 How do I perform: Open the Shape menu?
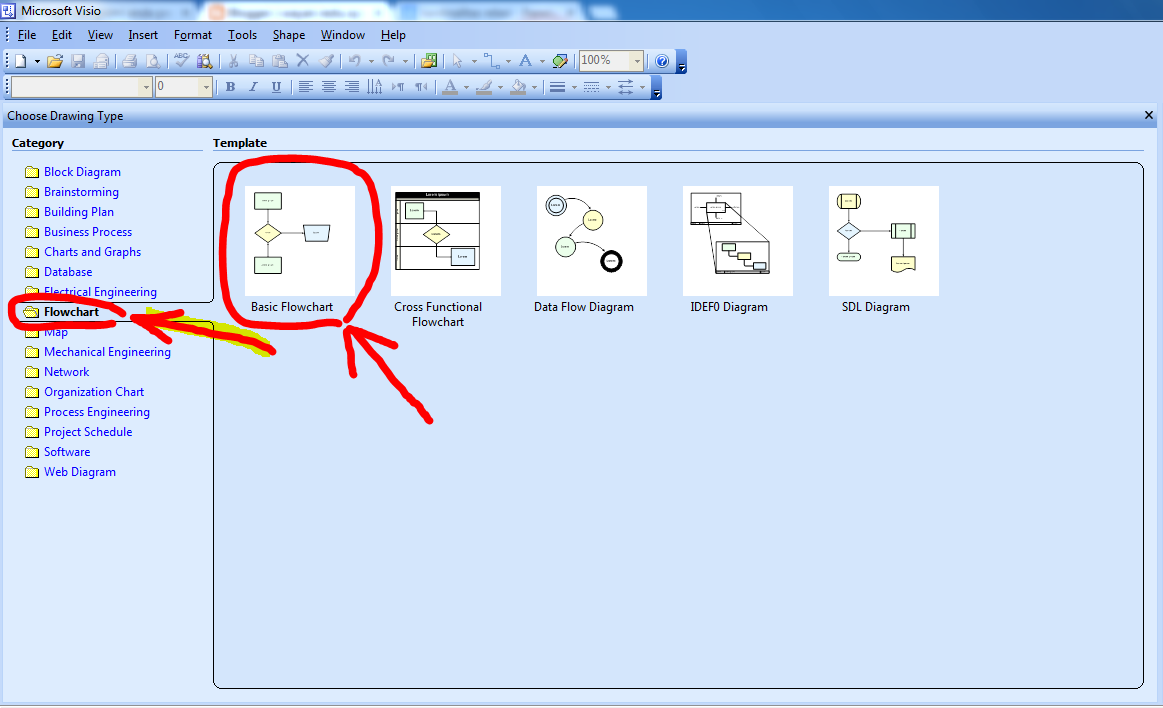point(289,35)
